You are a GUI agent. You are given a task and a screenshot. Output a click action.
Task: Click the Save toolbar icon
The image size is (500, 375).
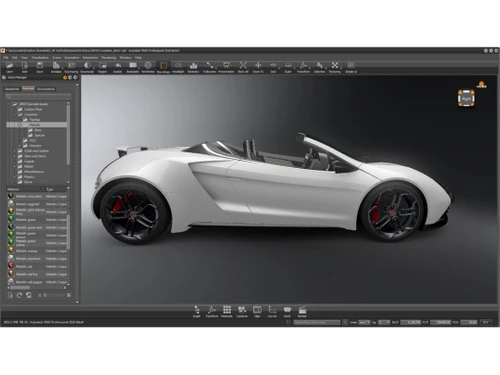click(x=40, y=65)
